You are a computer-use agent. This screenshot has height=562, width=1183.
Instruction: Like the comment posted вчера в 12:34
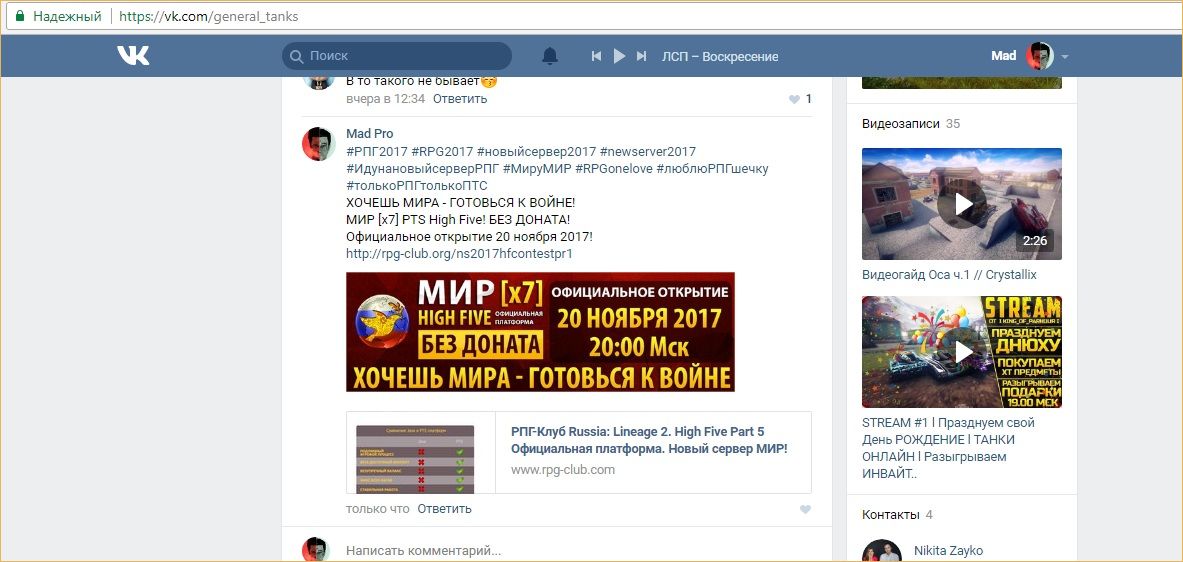(x=794, y=99)
